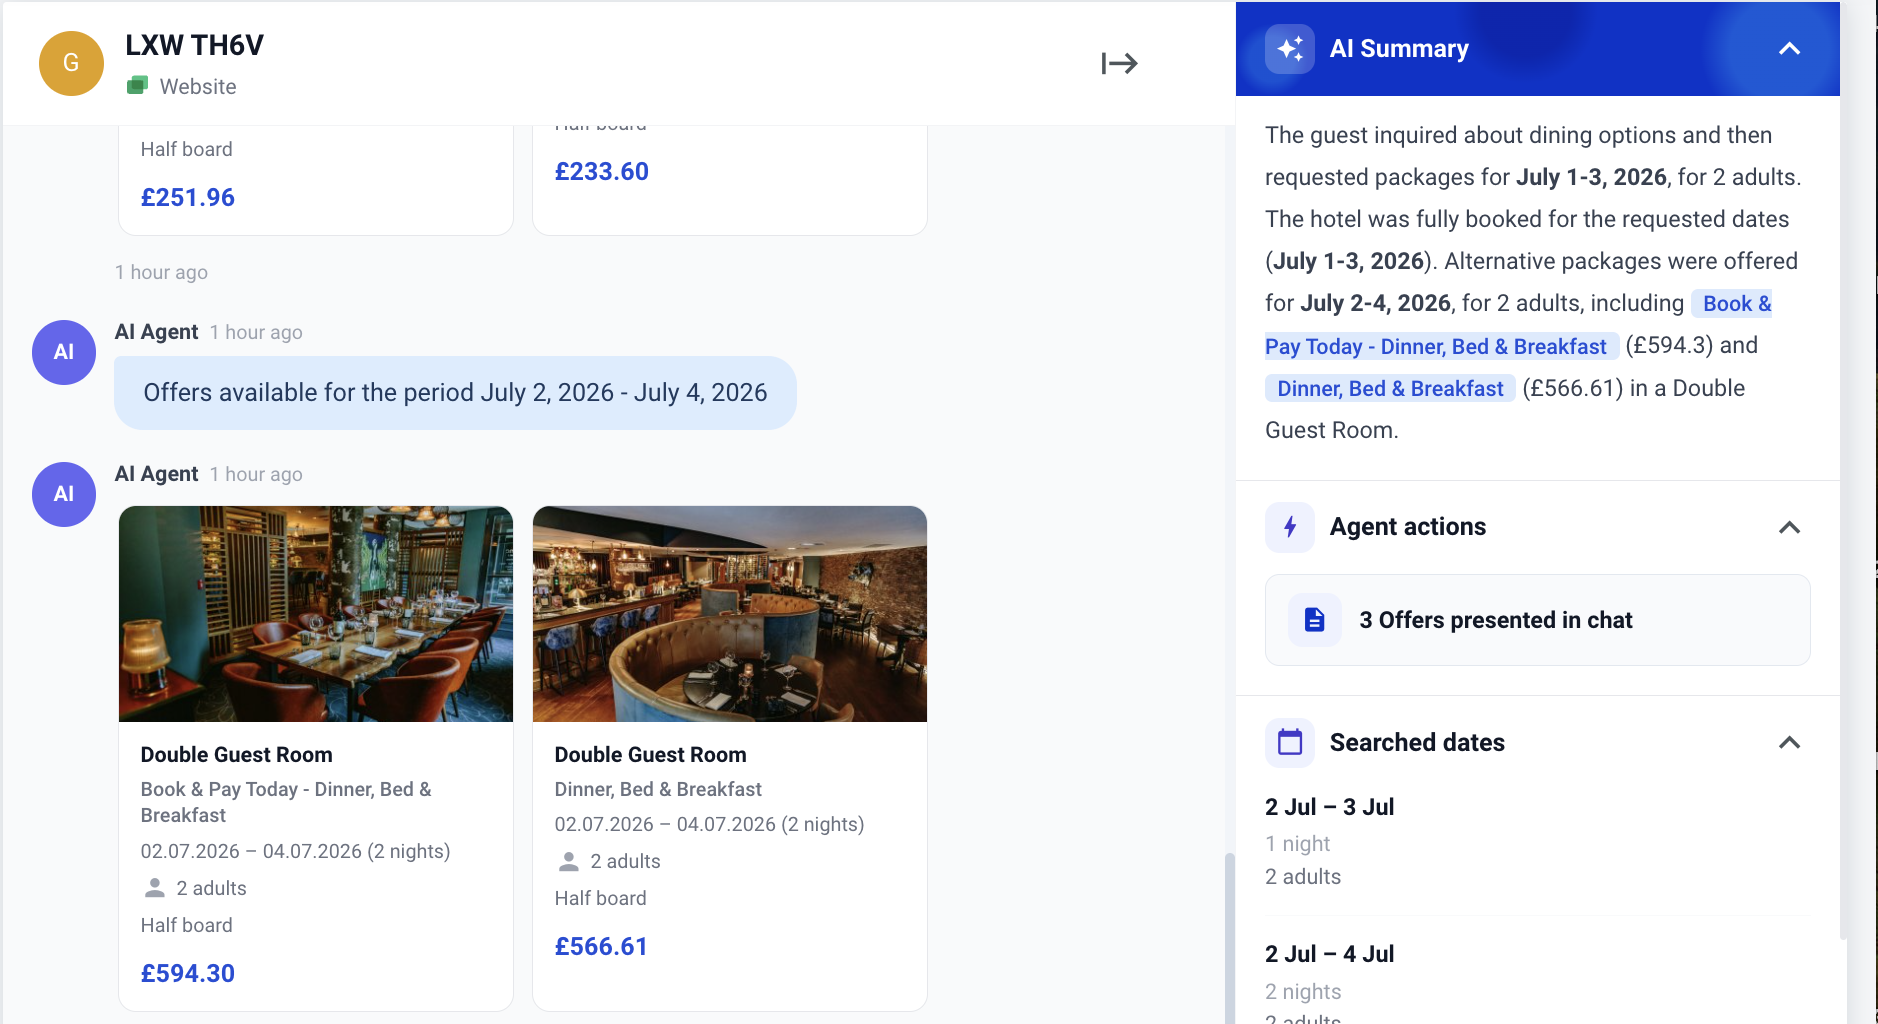Screen dimensions: 1878x1024
Task: Open the 3 Offers presented in chat action
Action: point(1538,620)
